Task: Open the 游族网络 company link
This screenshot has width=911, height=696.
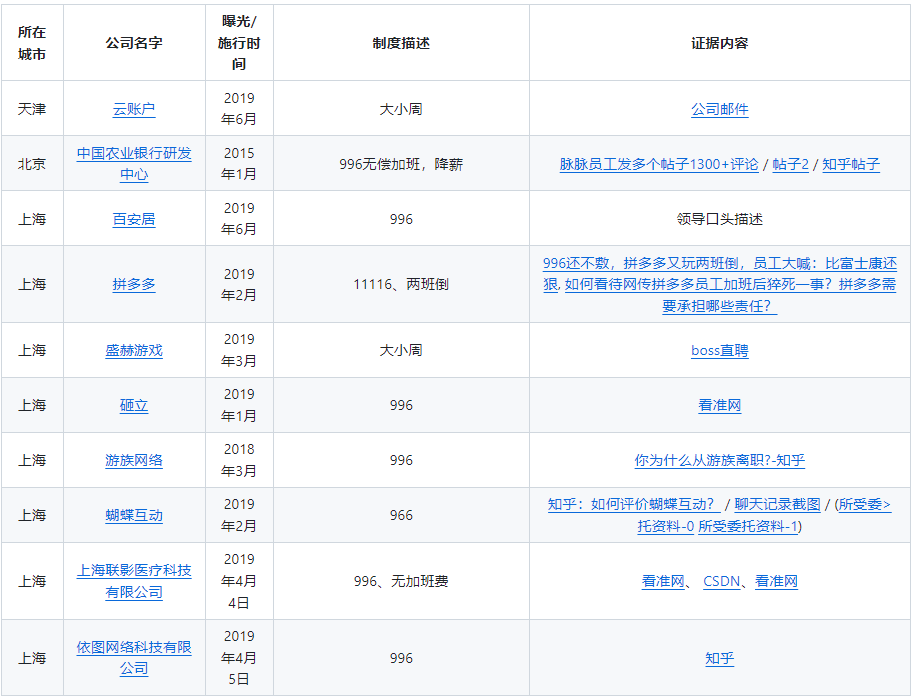Action: [134, 460]
